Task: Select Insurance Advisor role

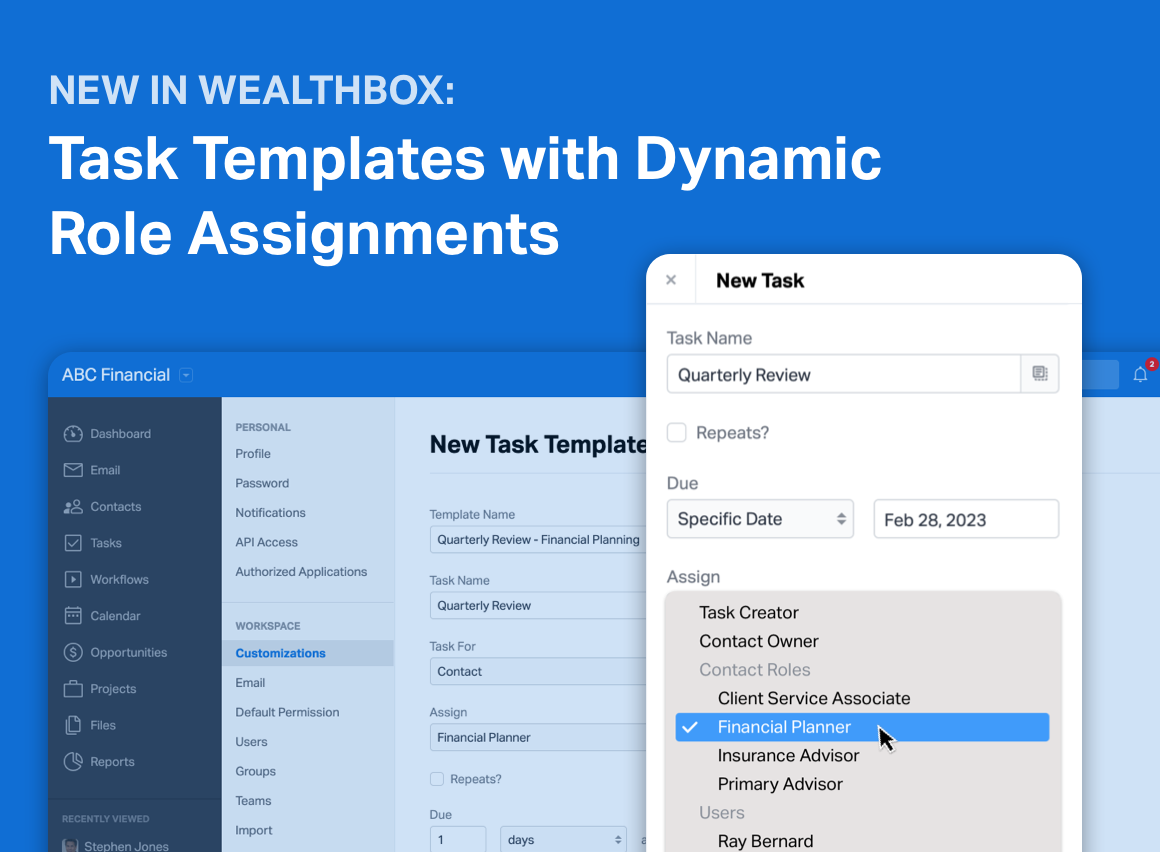Action: (788, 755)
